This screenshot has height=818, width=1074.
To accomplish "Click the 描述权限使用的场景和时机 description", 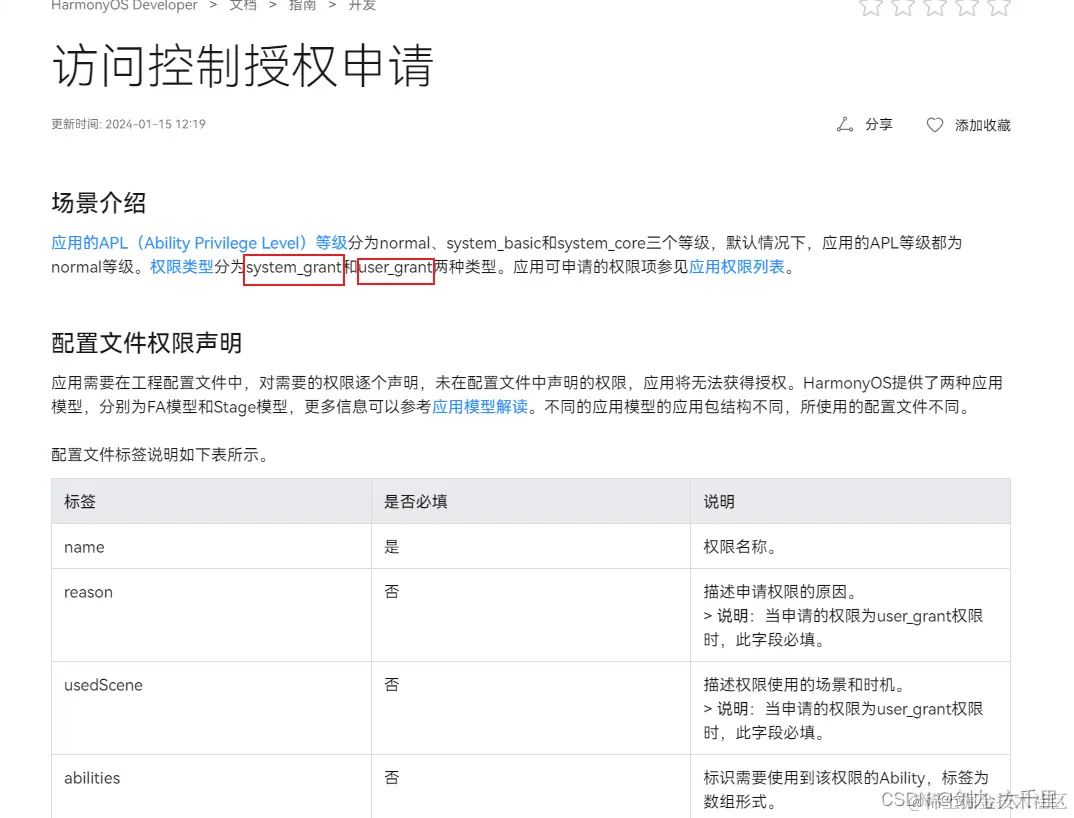I will click(804, 685).
